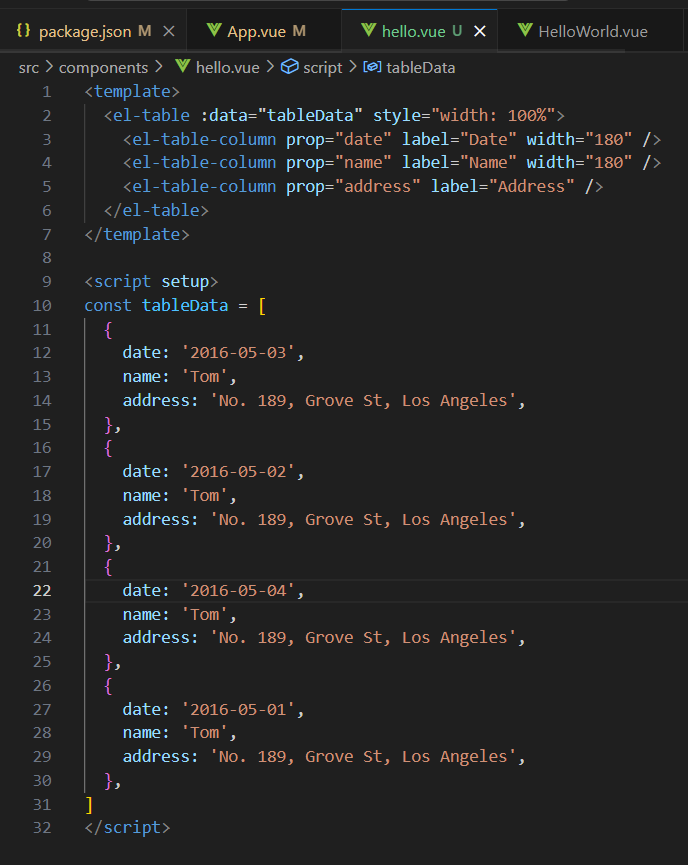Close the hello.vue tab

click(480, 31)
